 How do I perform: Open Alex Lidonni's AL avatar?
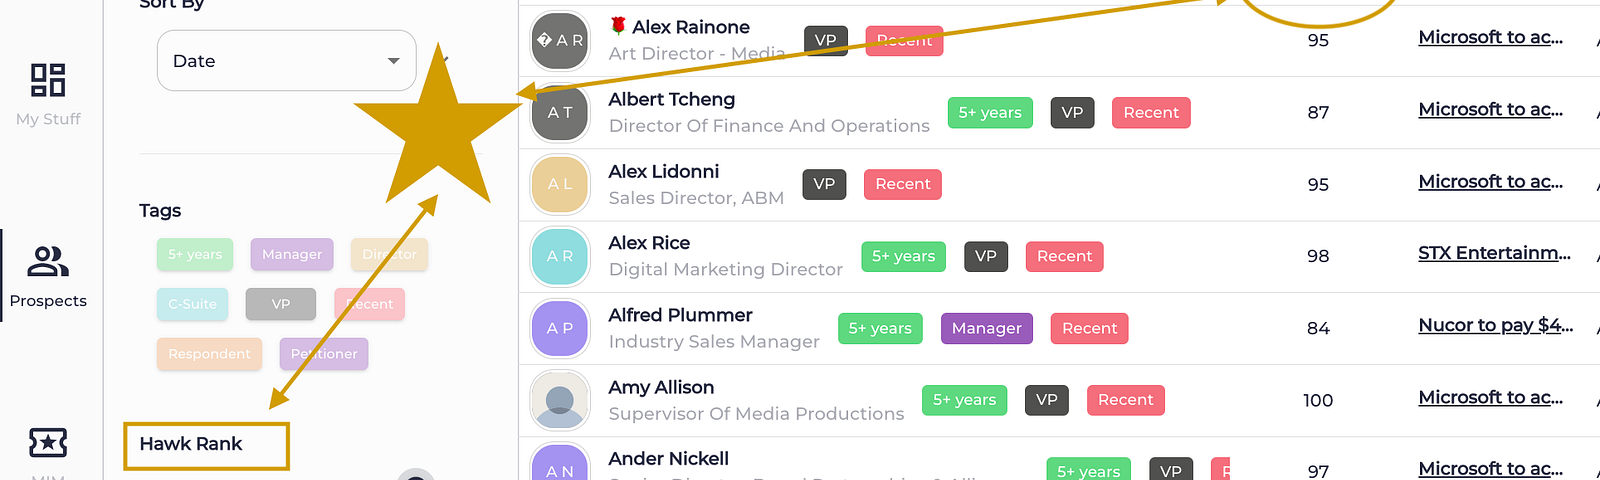coord(560,185)
